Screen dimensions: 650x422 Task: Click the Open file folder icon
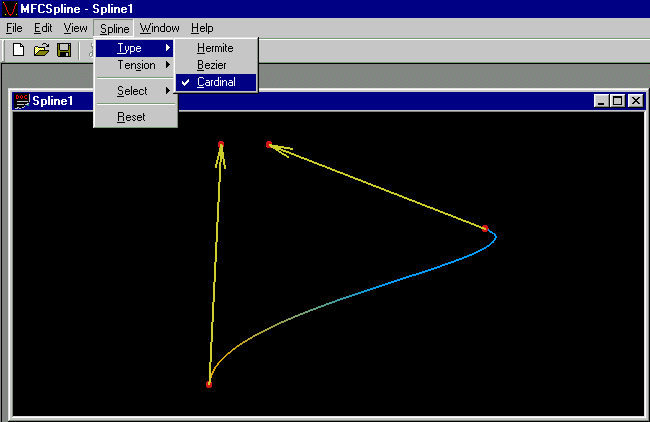(41, 50)
